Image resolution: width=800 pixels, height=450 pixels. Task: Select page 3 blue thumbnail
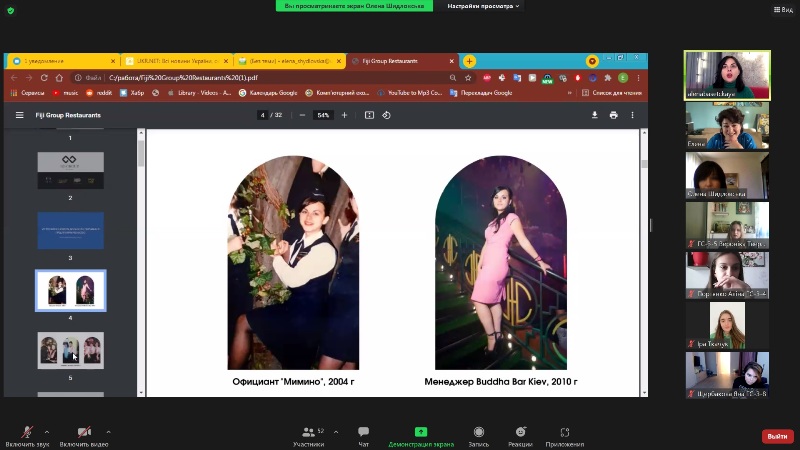[70, 231]
